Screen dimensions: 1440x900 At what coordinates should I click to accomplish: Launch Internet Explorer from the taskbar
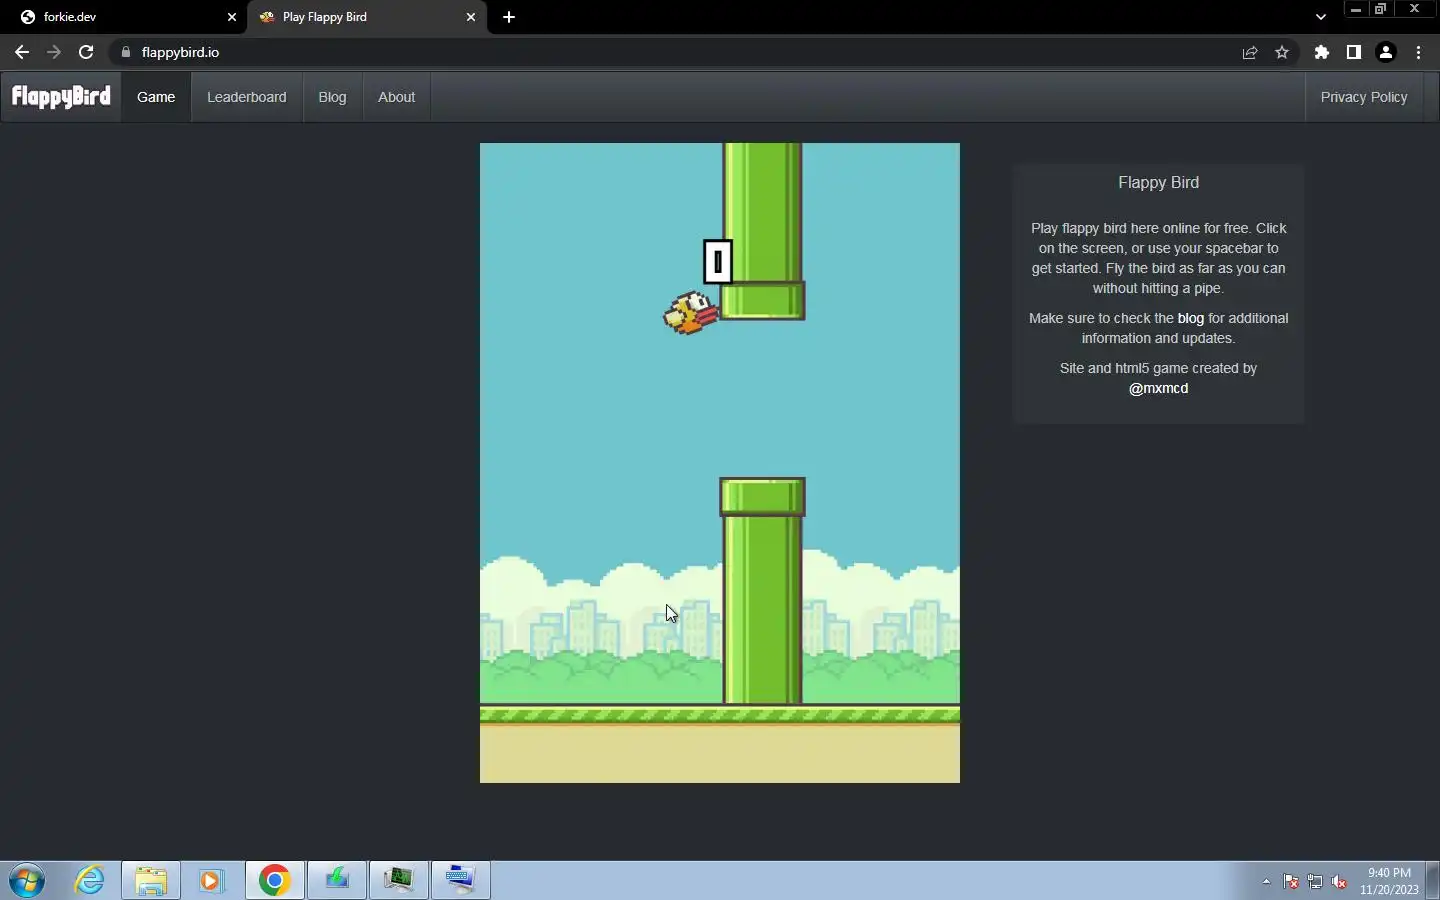click(x=90, y=881)
